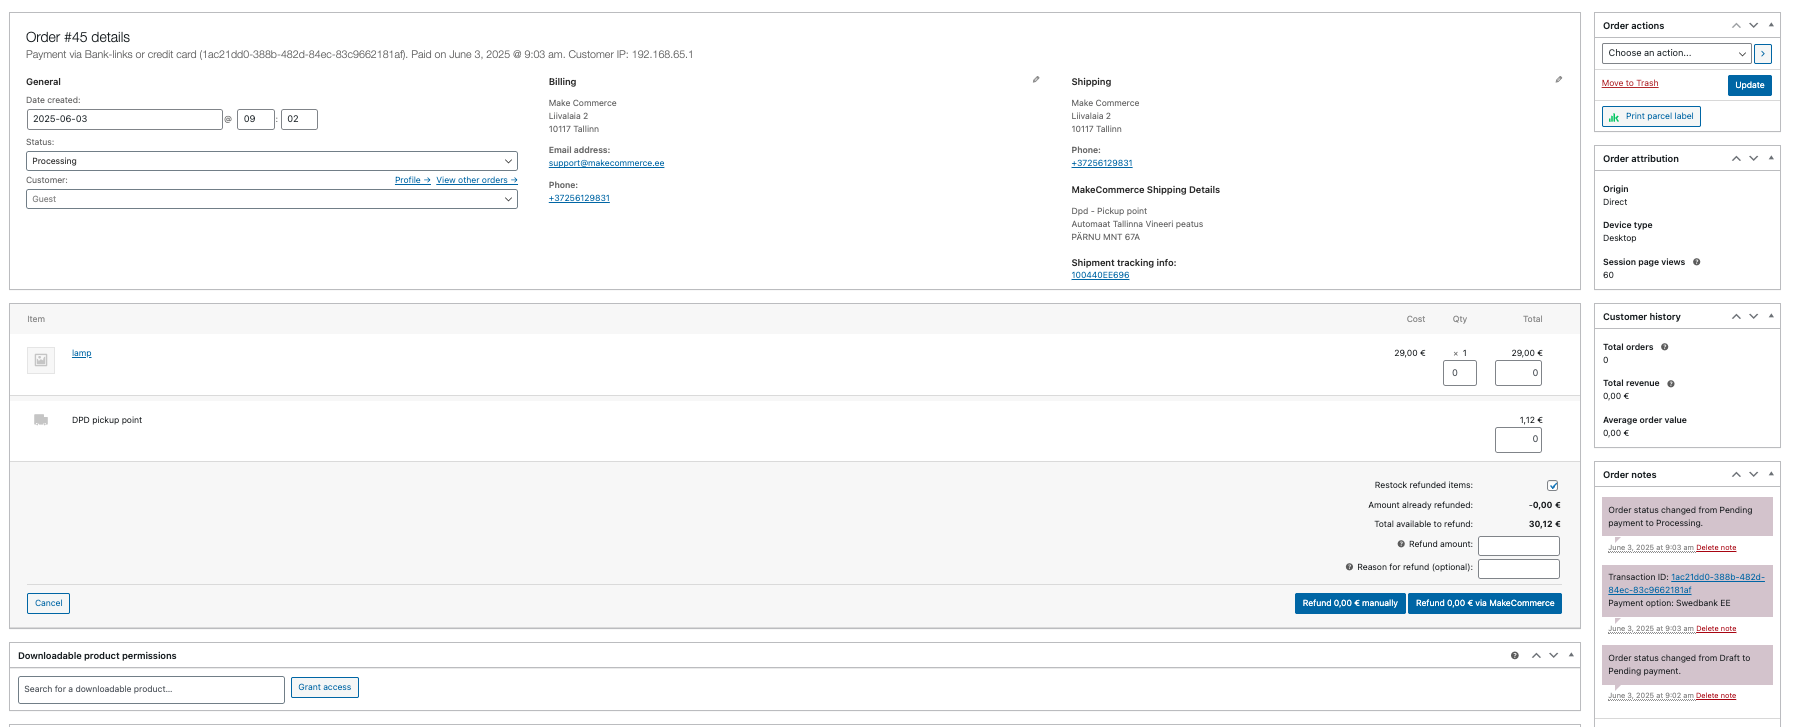Click help icon beside Total revenue

coord(1671,383)
